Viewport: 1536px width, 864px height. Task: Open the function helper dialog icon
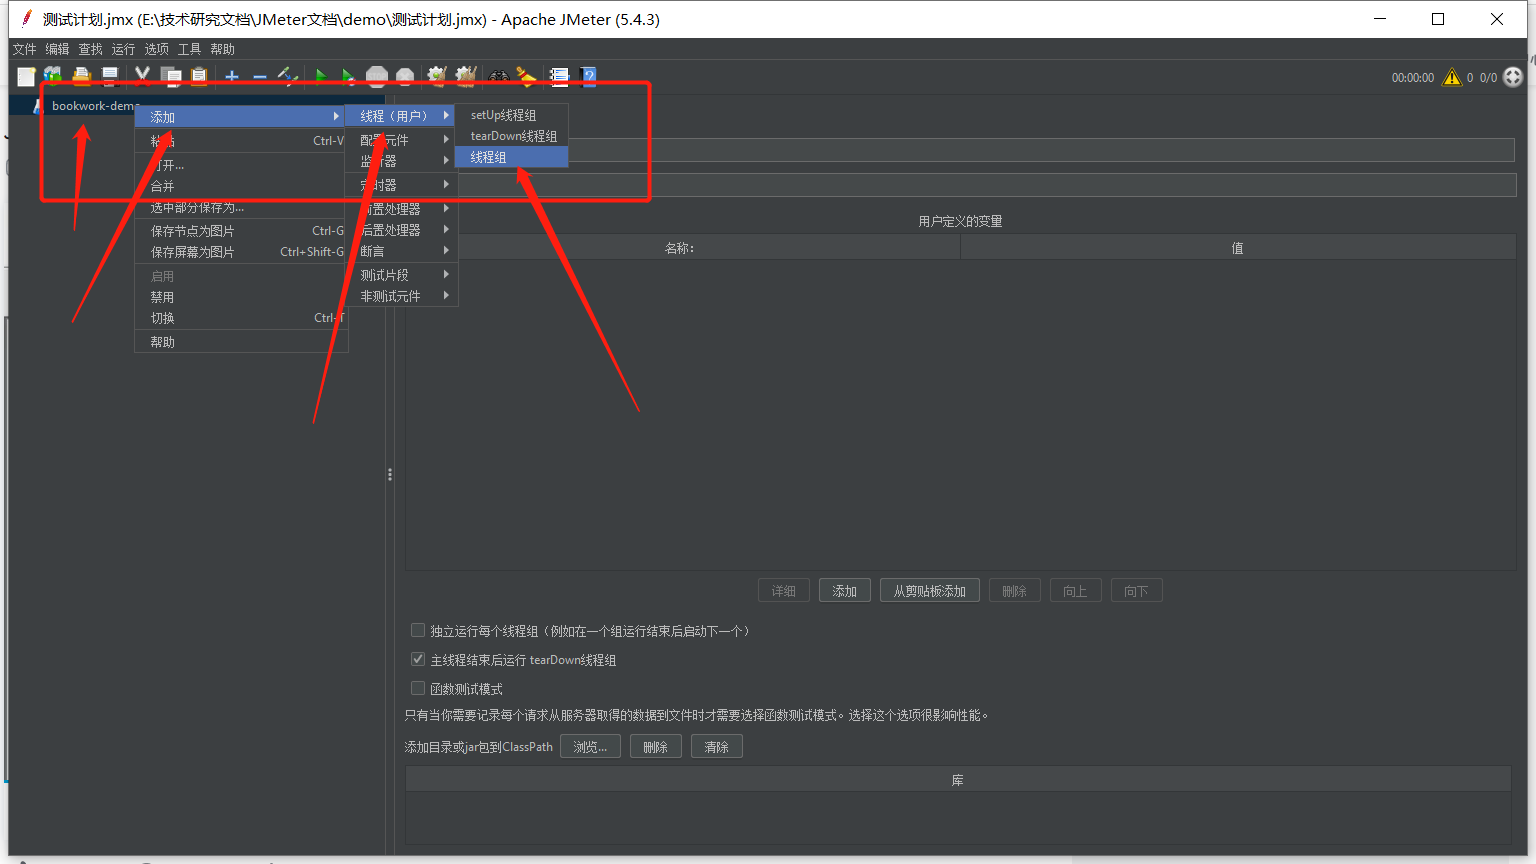(x=559, y=76)
